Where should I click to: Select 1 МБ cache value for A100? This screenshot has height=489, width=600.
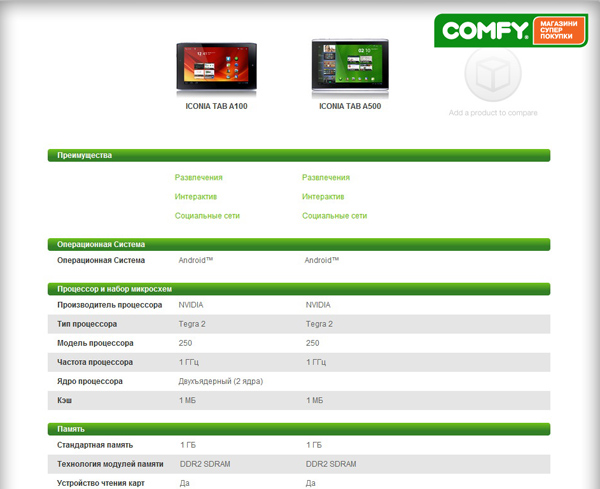click(188, 401)
